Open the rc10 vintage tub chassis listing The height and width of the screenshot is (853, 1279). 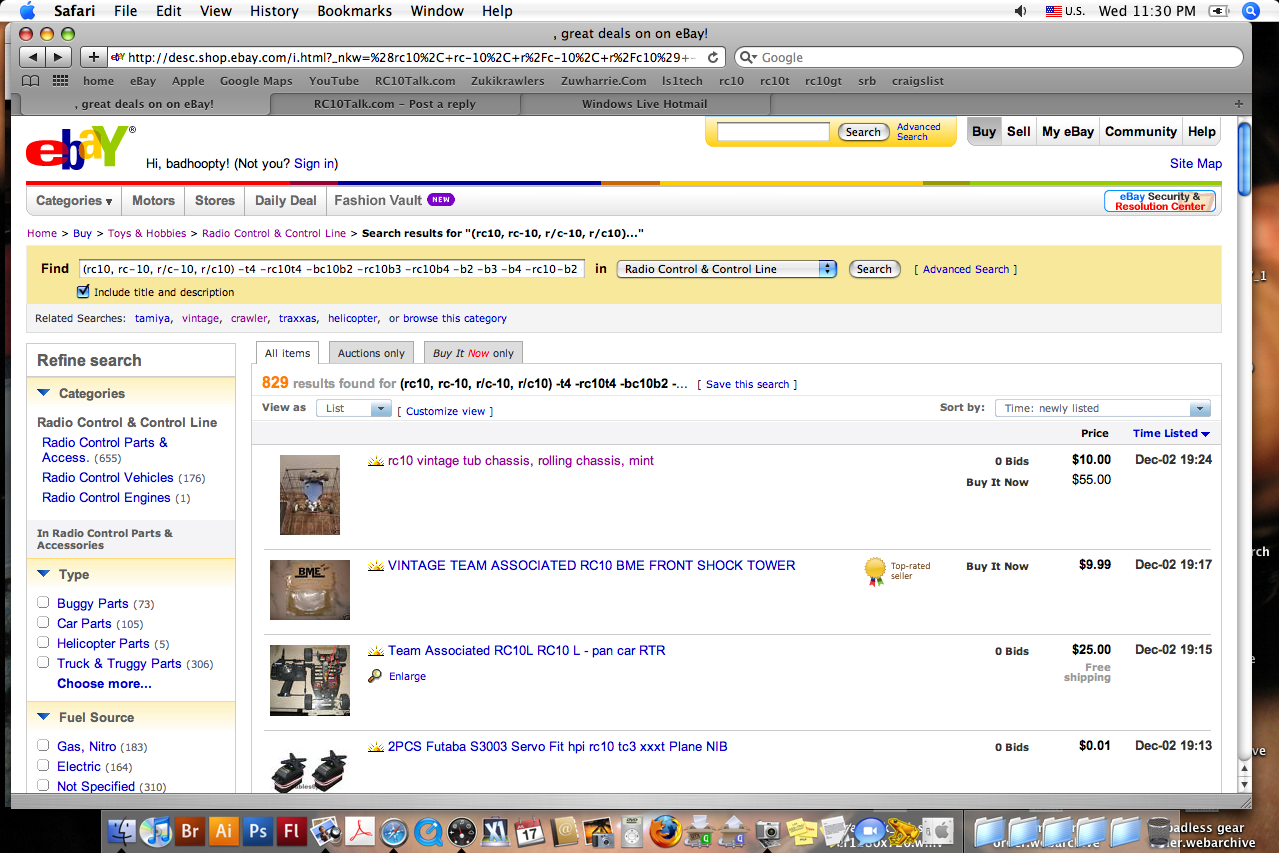pyautogui.click(x=521, y=460)
